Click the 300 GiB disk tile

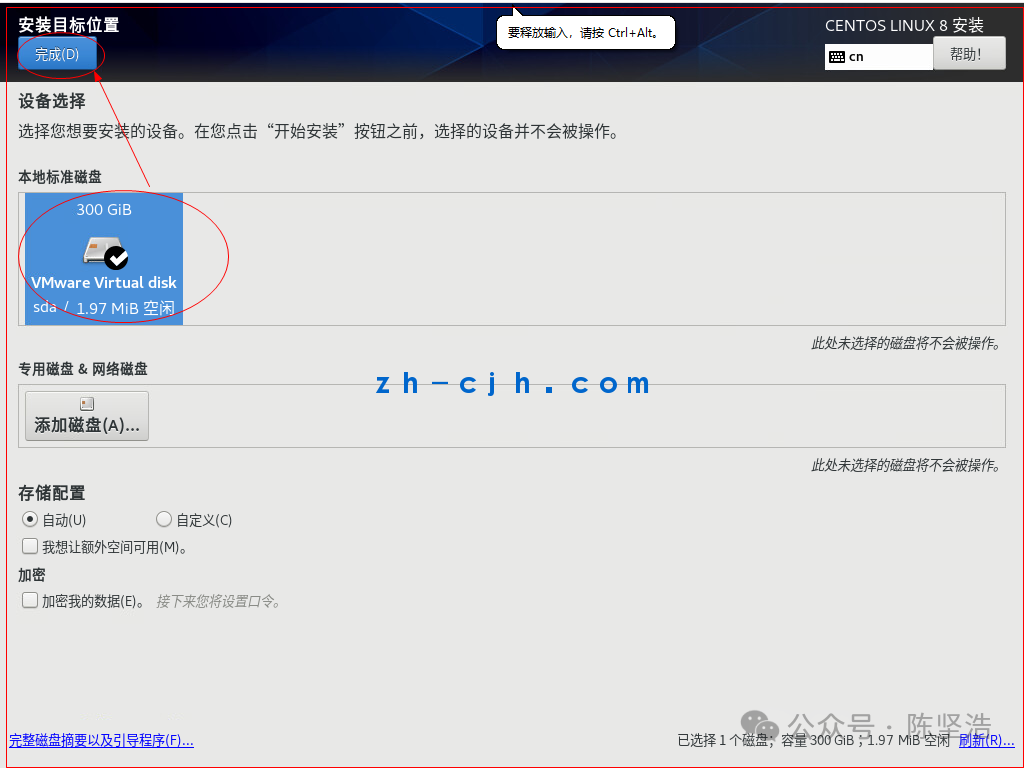pyautogui.click(x=104, y=259)
